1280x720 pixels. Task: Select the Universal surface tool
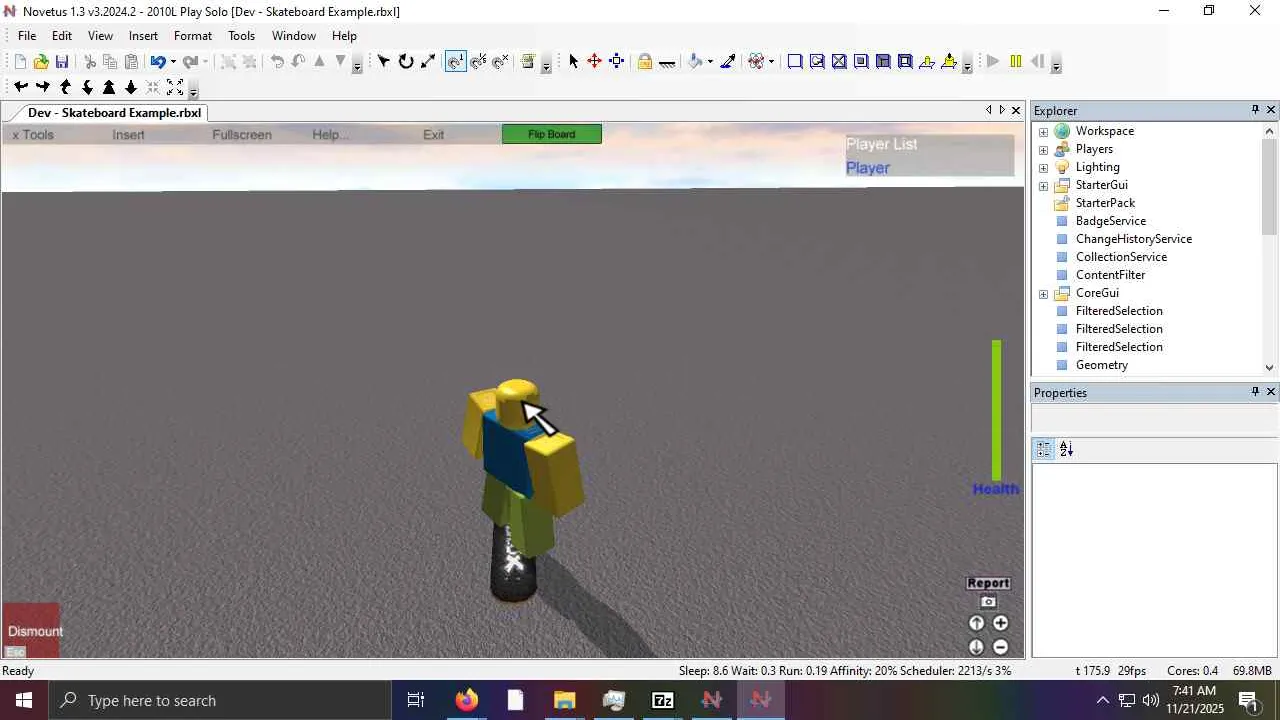point(905,62)
